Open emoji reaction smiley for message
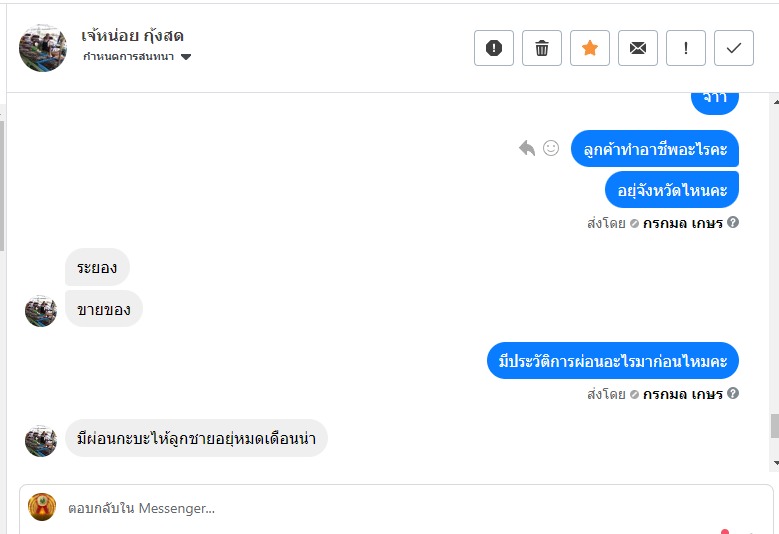The width and height of the screenshot is (779, 534). [551, 148]
